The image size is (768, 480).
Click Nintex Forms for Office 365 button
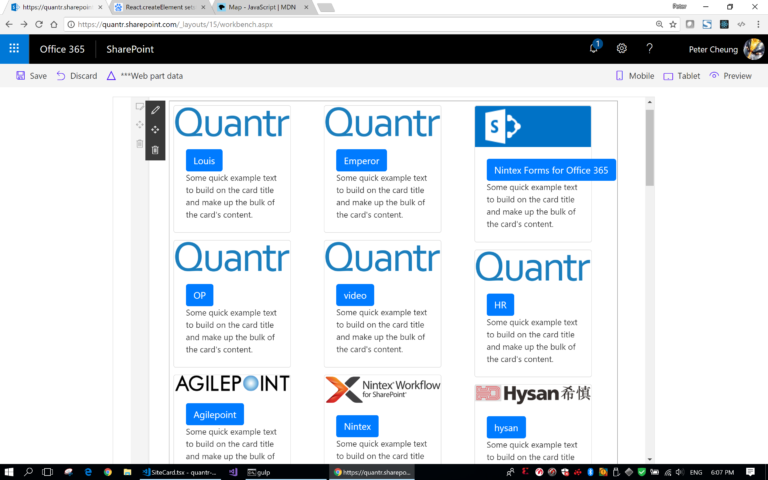point(551,170)
